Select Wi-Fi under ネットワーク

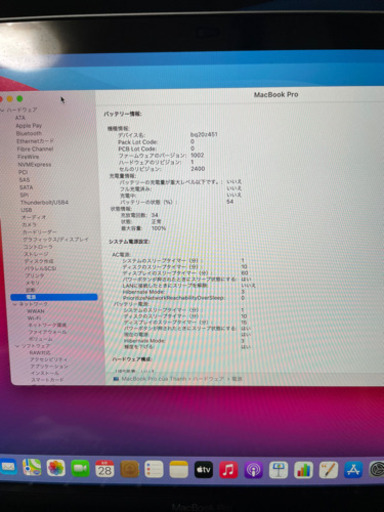pyautogui.click(x=35, y=318)
